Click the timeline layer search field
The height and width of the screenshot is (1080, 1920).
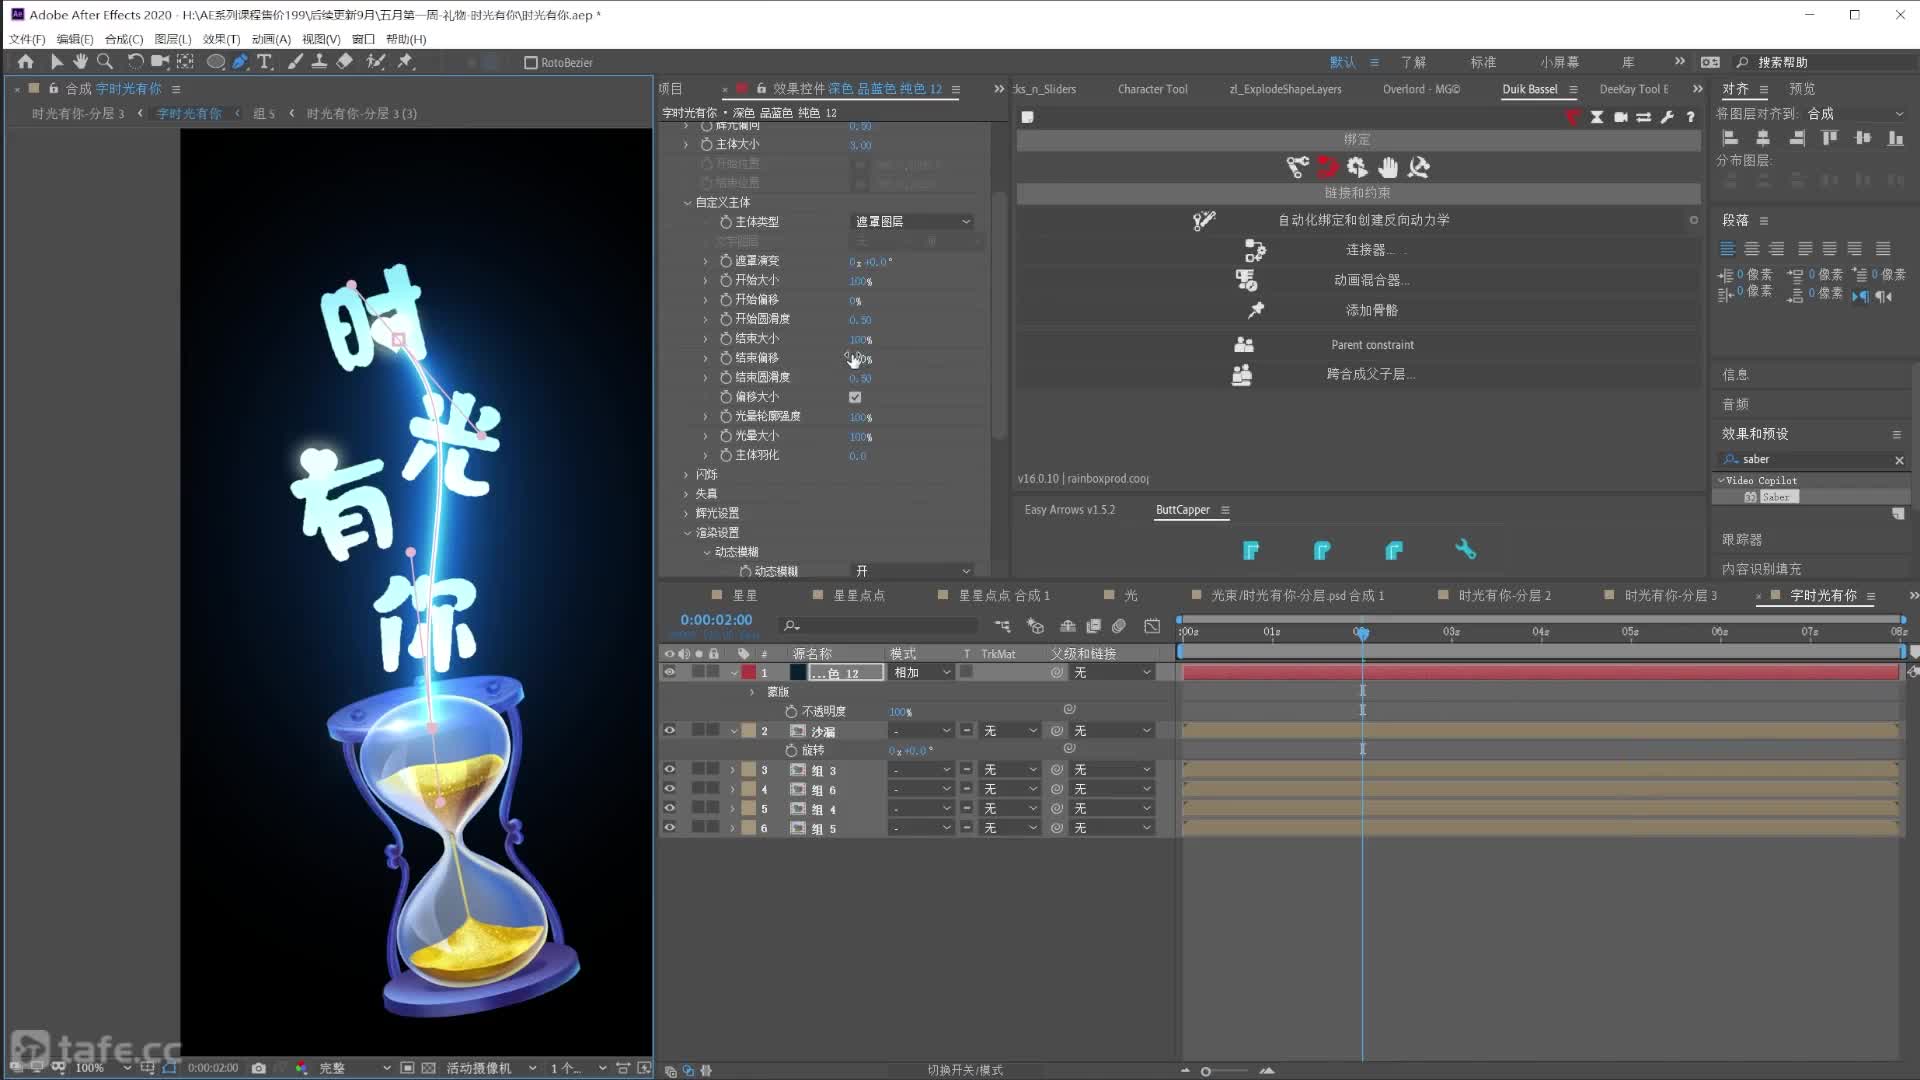pos(880,626)
